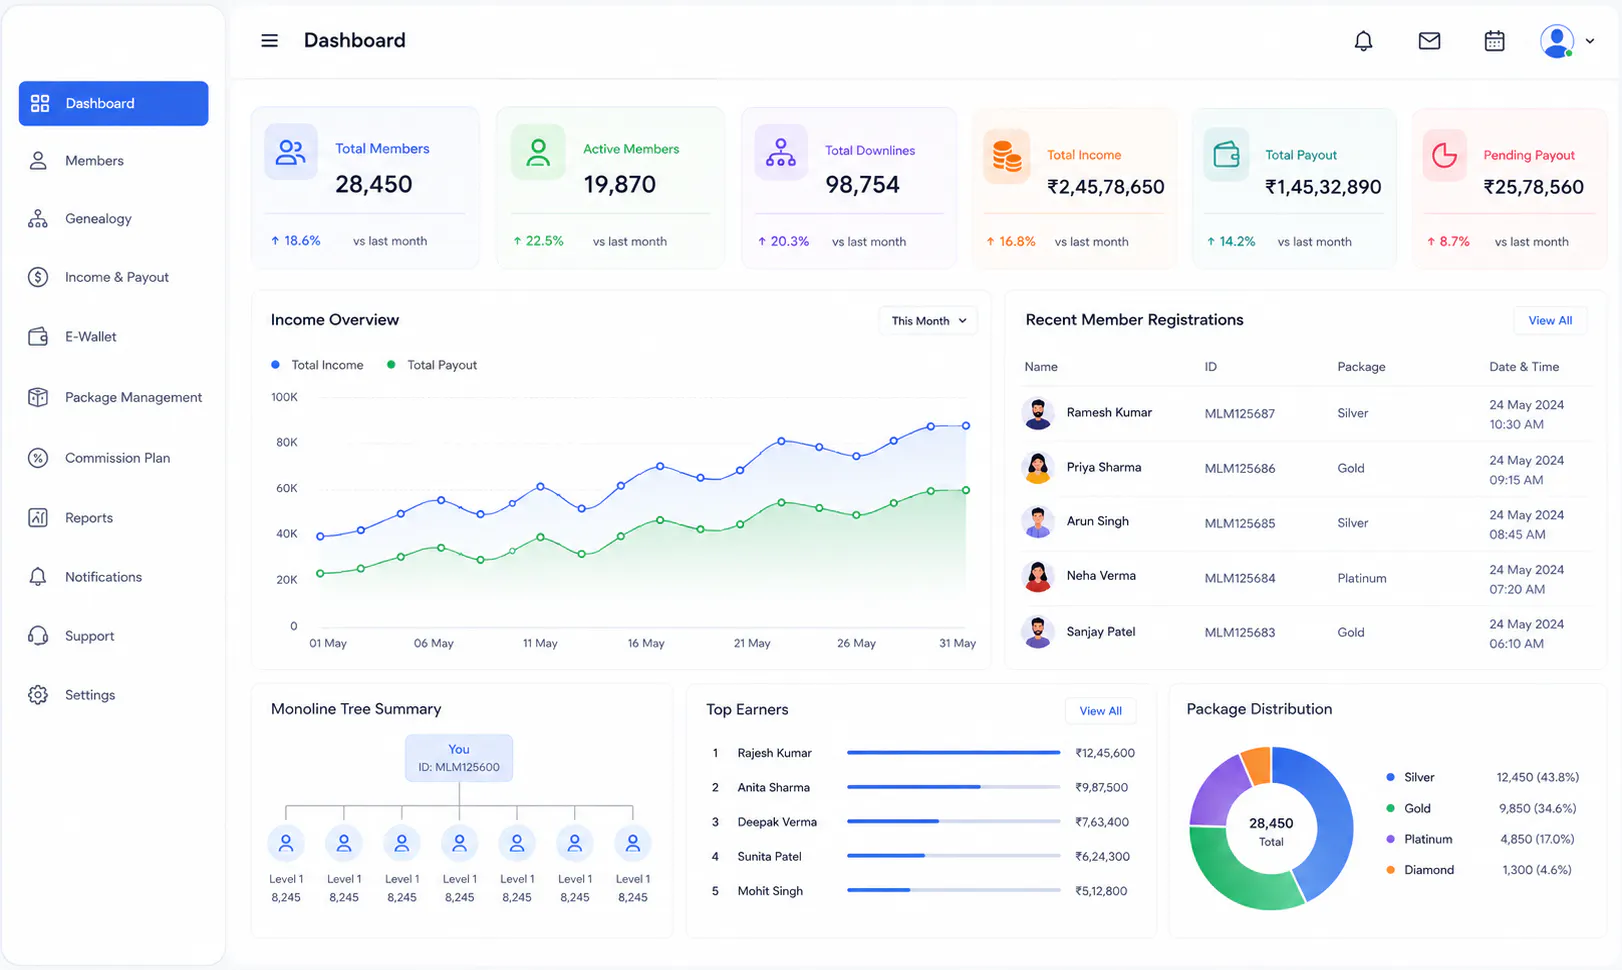Screen dimensions: 1622x970
Task: Click the Reports chart icon
Action: [x=38, y=518]
